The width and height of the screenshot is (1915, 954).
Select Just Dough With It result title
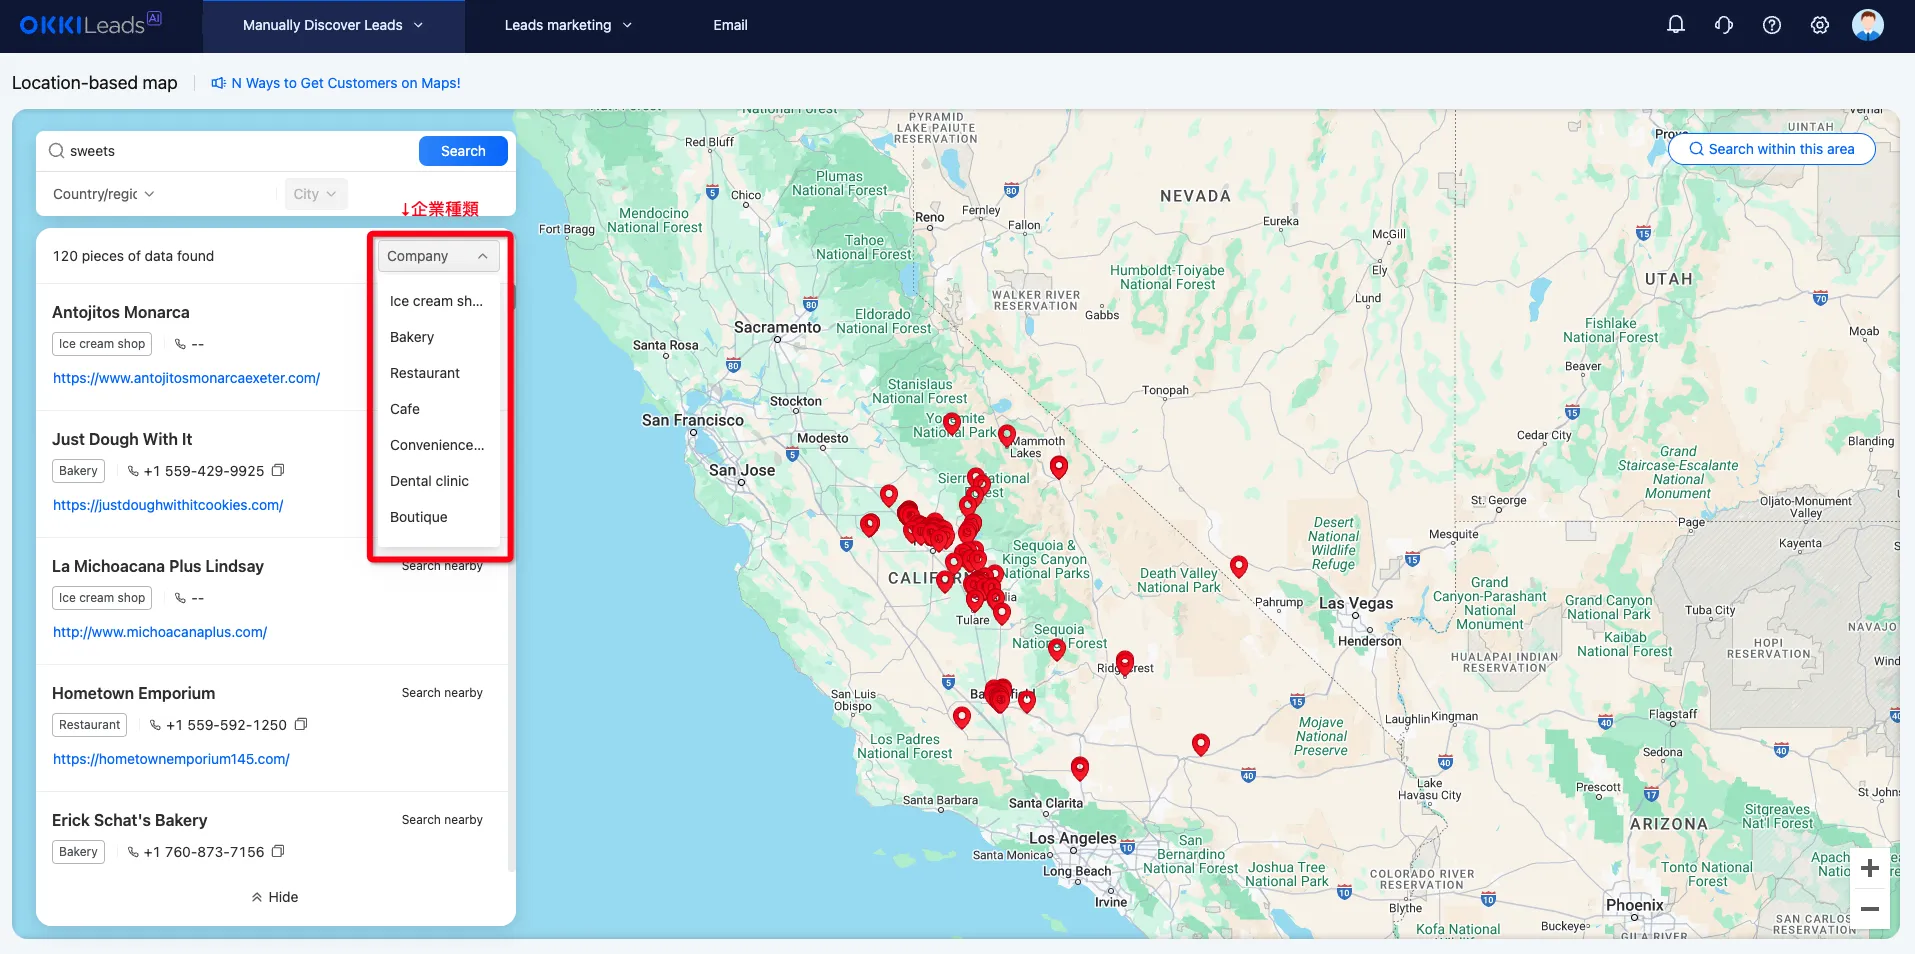click(122, 439)
